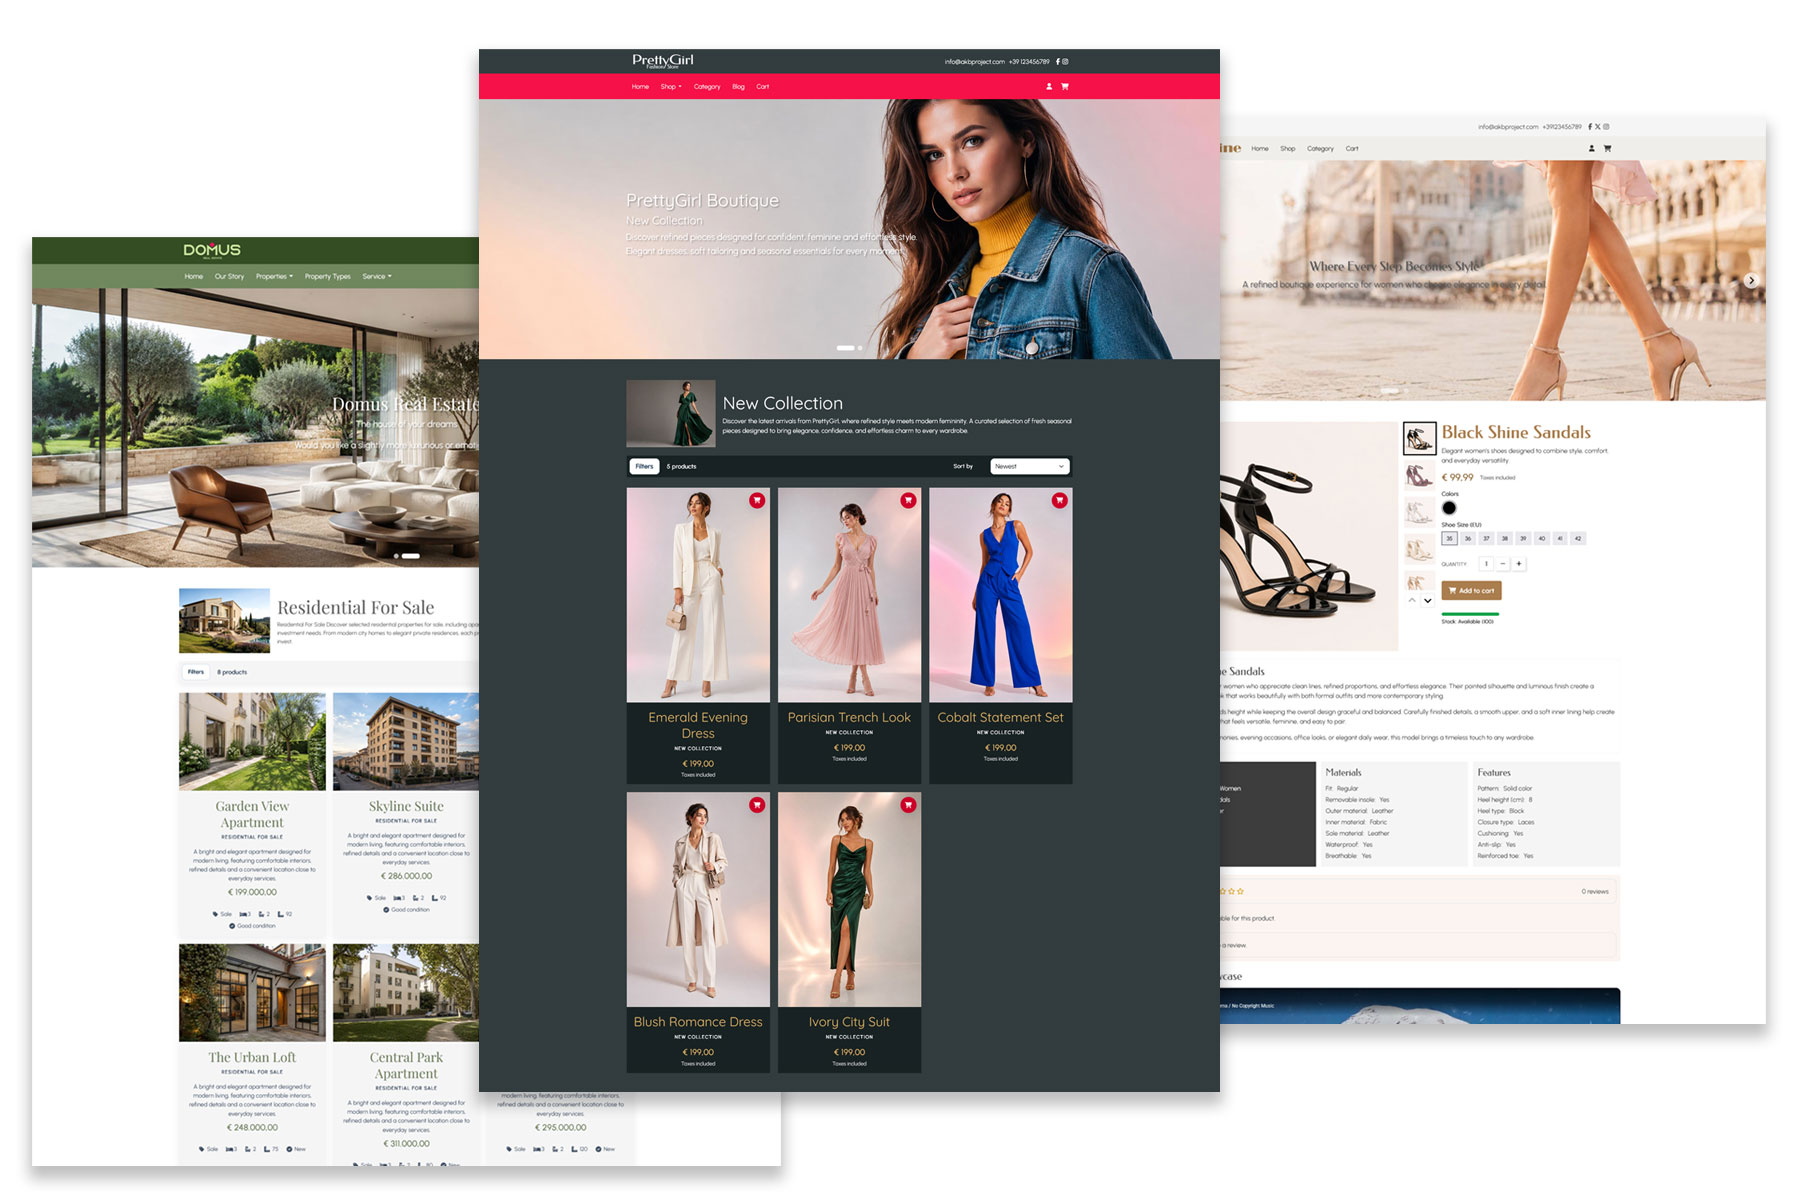Add Cobalt Statement Set to cart icon
Viewport: 1800px width, 1200px height.
[1059, 500]
